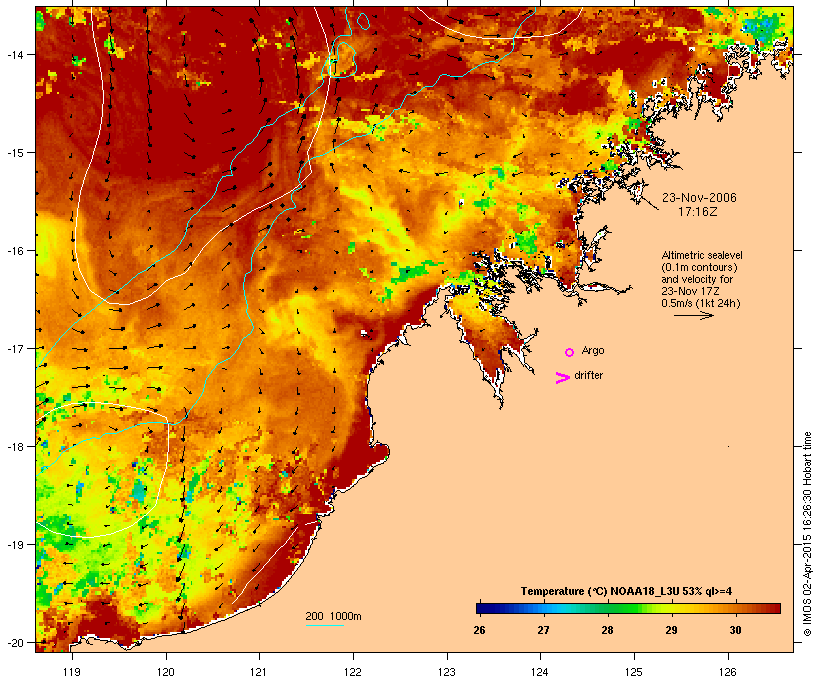This screenshot has width=820, height=680.
Task: Click the color bar tick label '28'
Action: point(607,630)
